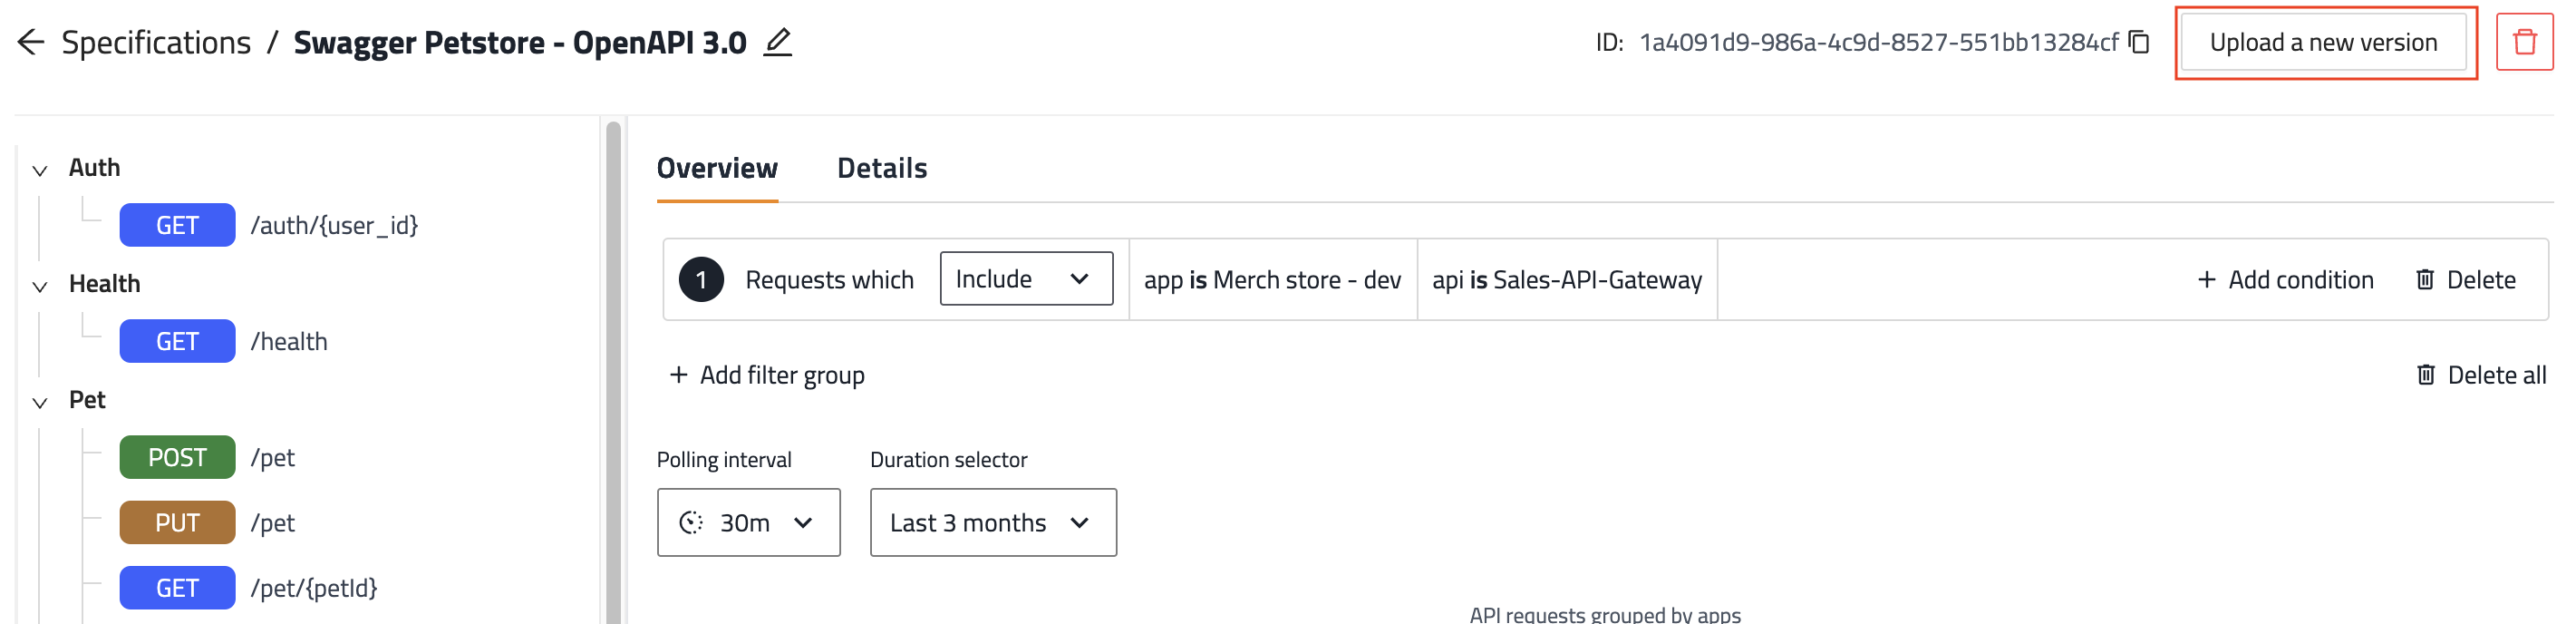2576x624 pixels.
Task: Click the endpoint list vertical scrollbar
Action: pos(613,370)
